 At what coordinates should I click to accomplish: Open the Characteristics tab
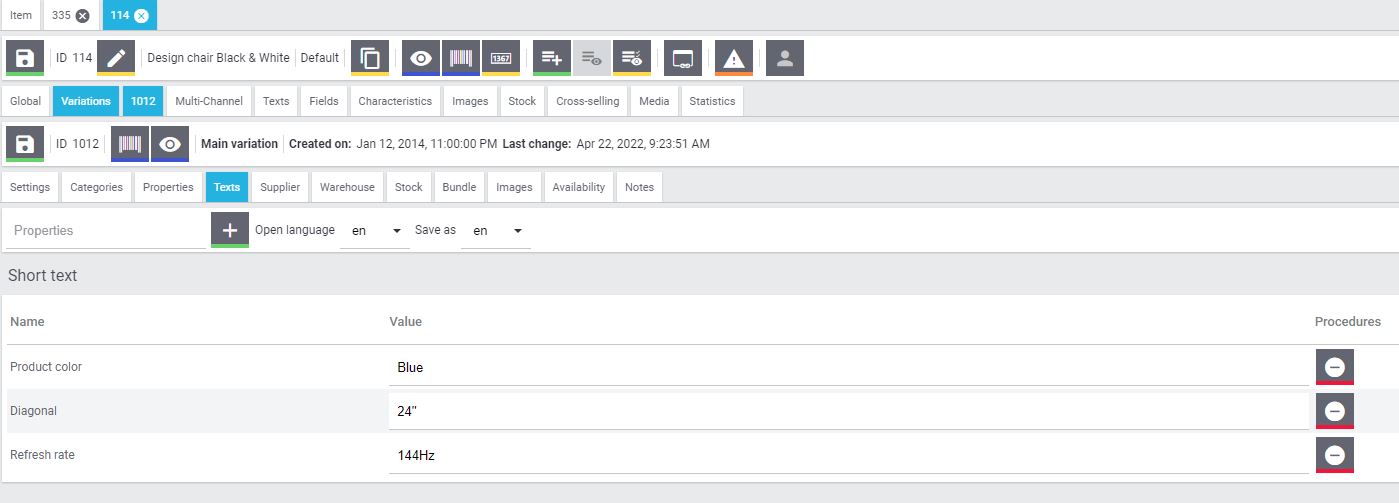tap(395, 101)
